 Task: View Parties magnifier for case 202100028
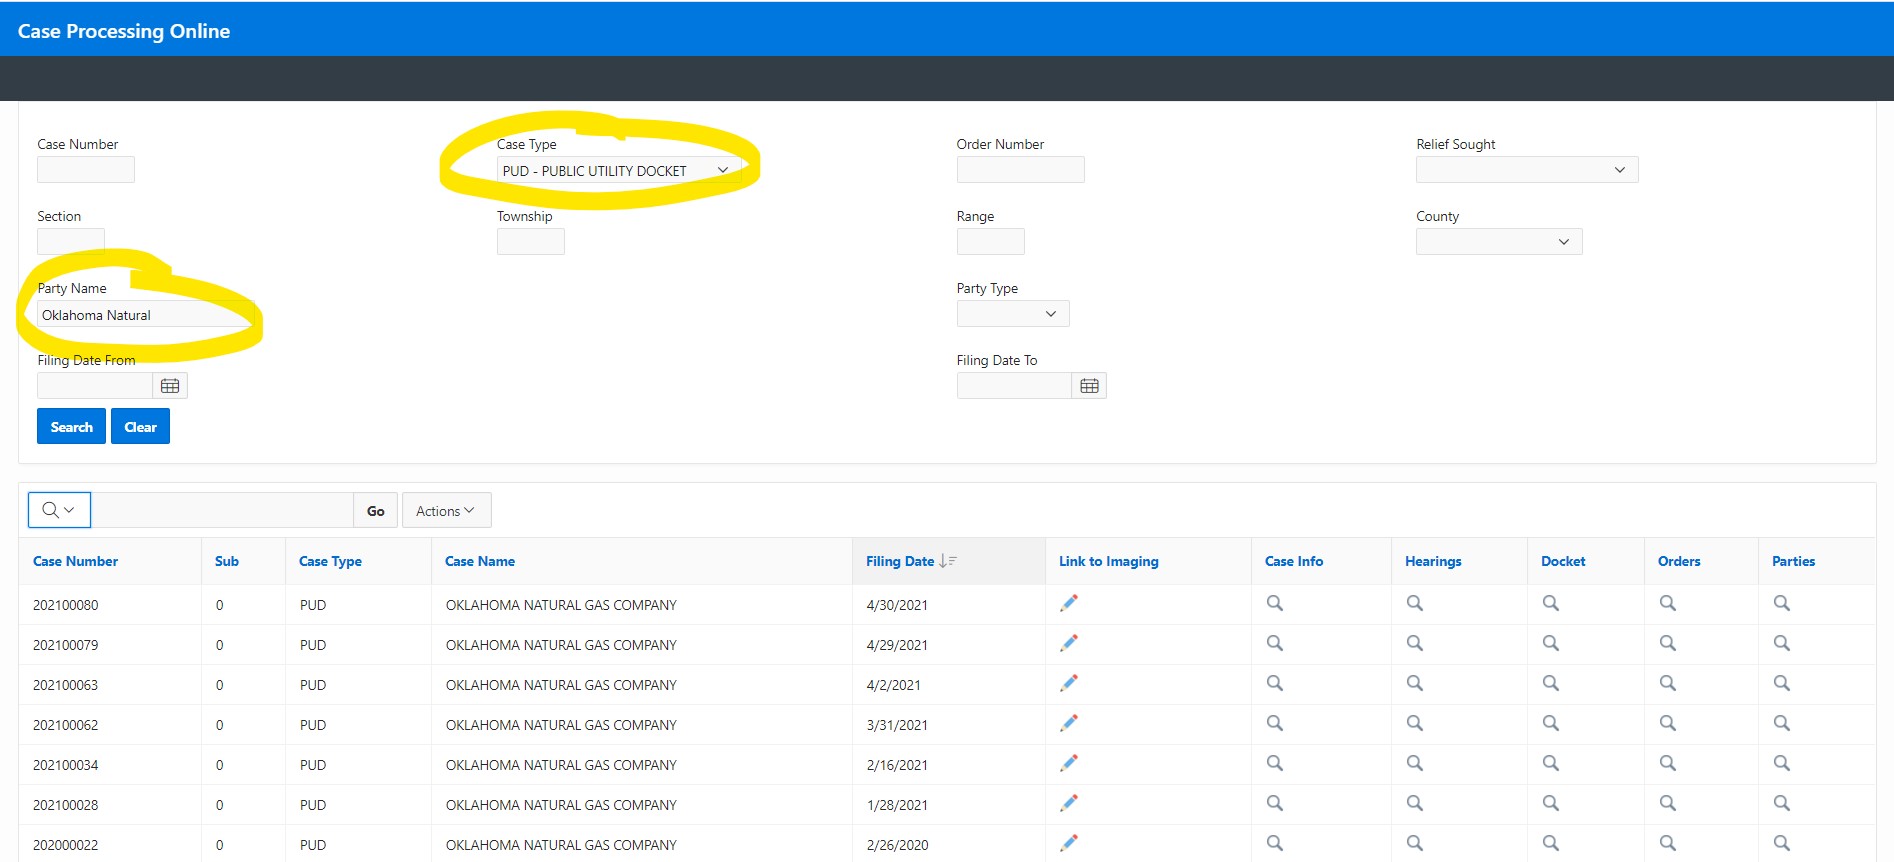[1782, 803]
